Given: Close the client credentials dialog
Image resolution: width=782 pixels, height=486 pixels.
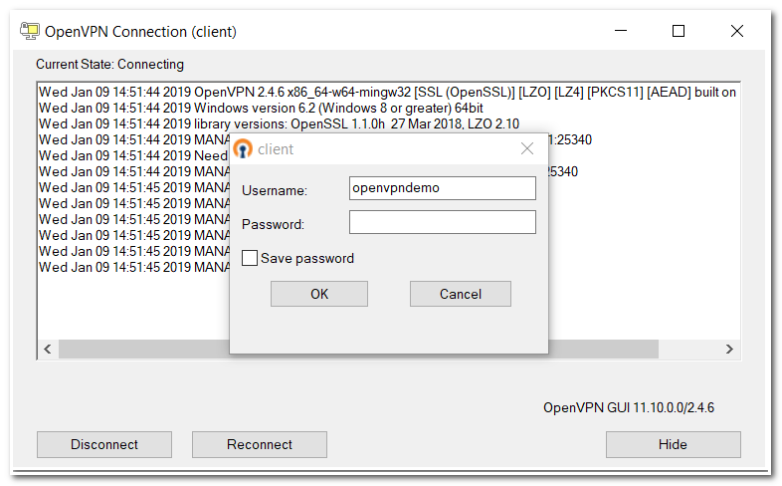Looking at the screenshot, I should (x=527, y=149).
